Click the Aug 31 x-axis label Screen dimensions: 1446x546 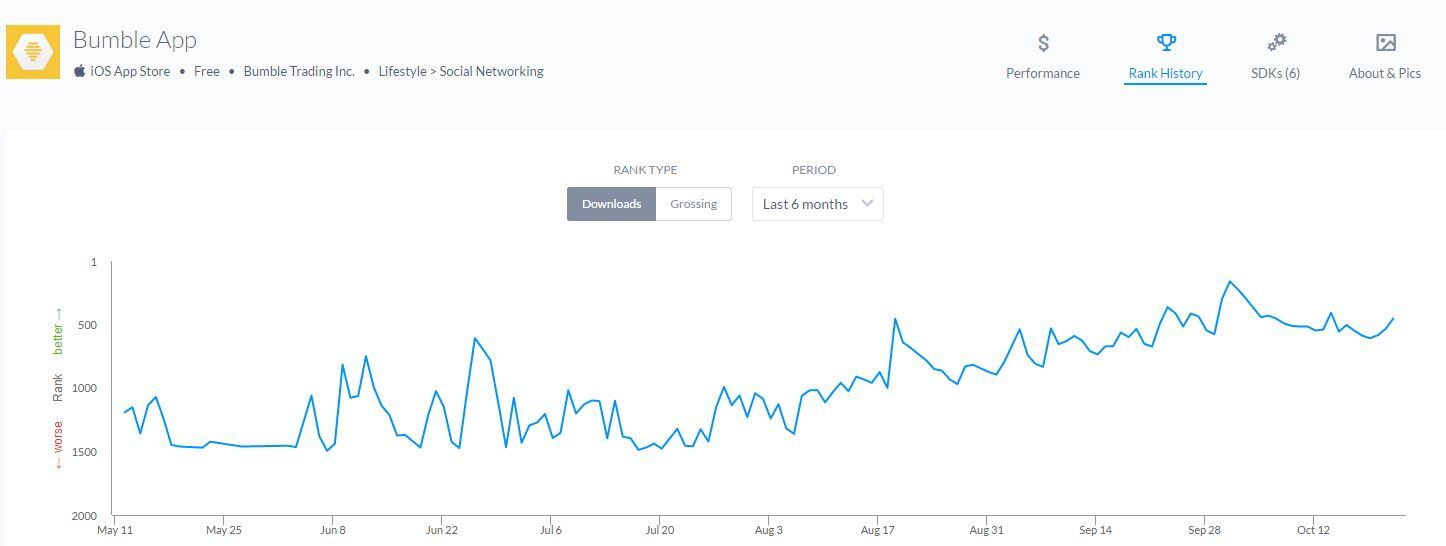987,530
